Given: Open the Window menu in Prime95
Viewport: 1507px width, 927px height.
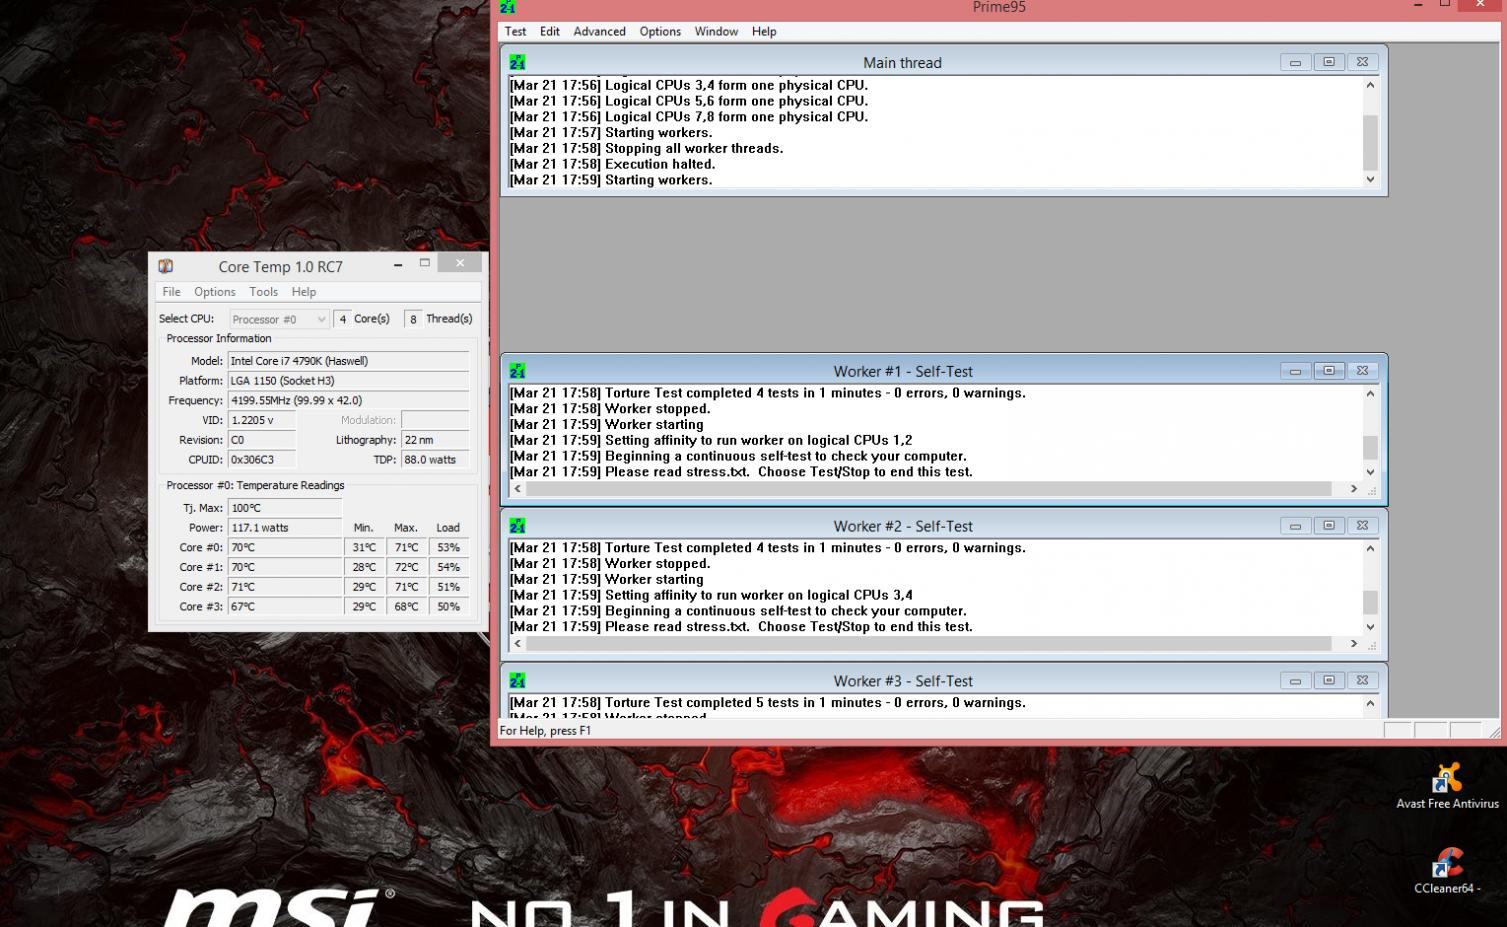Looking at the screenshot, I should point(716,31).
